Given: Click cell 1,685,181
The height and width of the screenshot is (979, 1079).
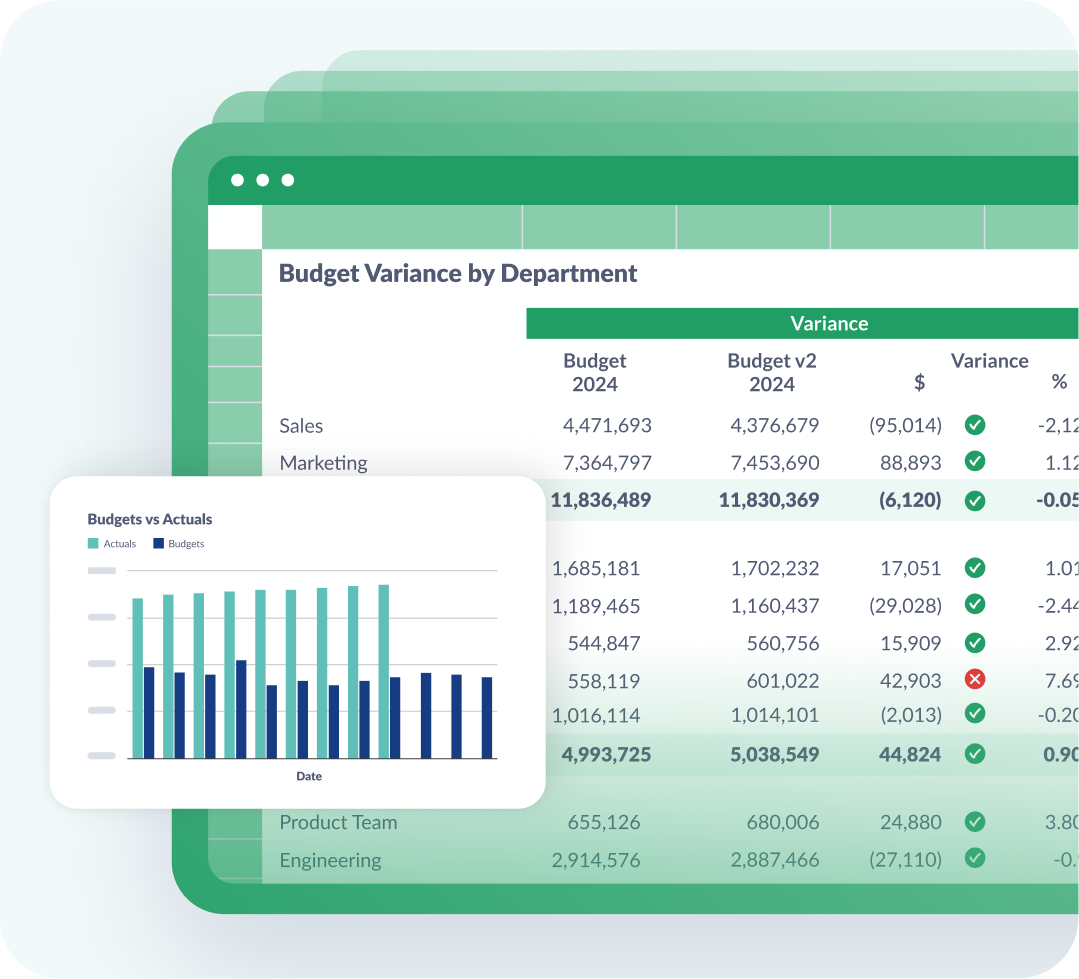Looking at the screenshot, I should (596, 569).
